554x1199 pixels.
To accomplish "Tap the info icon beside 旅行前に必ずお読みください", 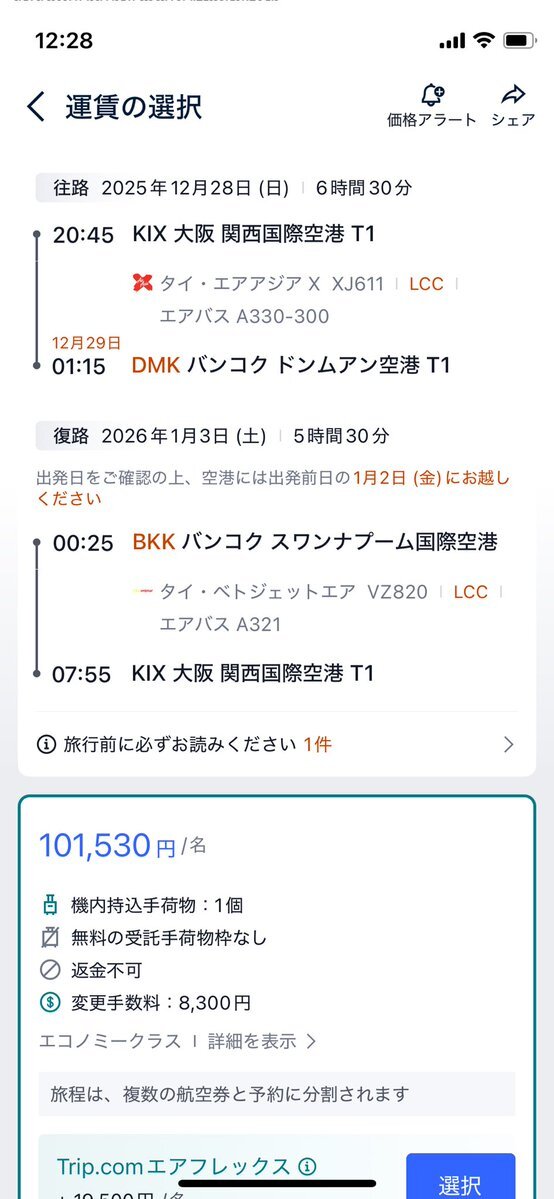I will 47,743.
